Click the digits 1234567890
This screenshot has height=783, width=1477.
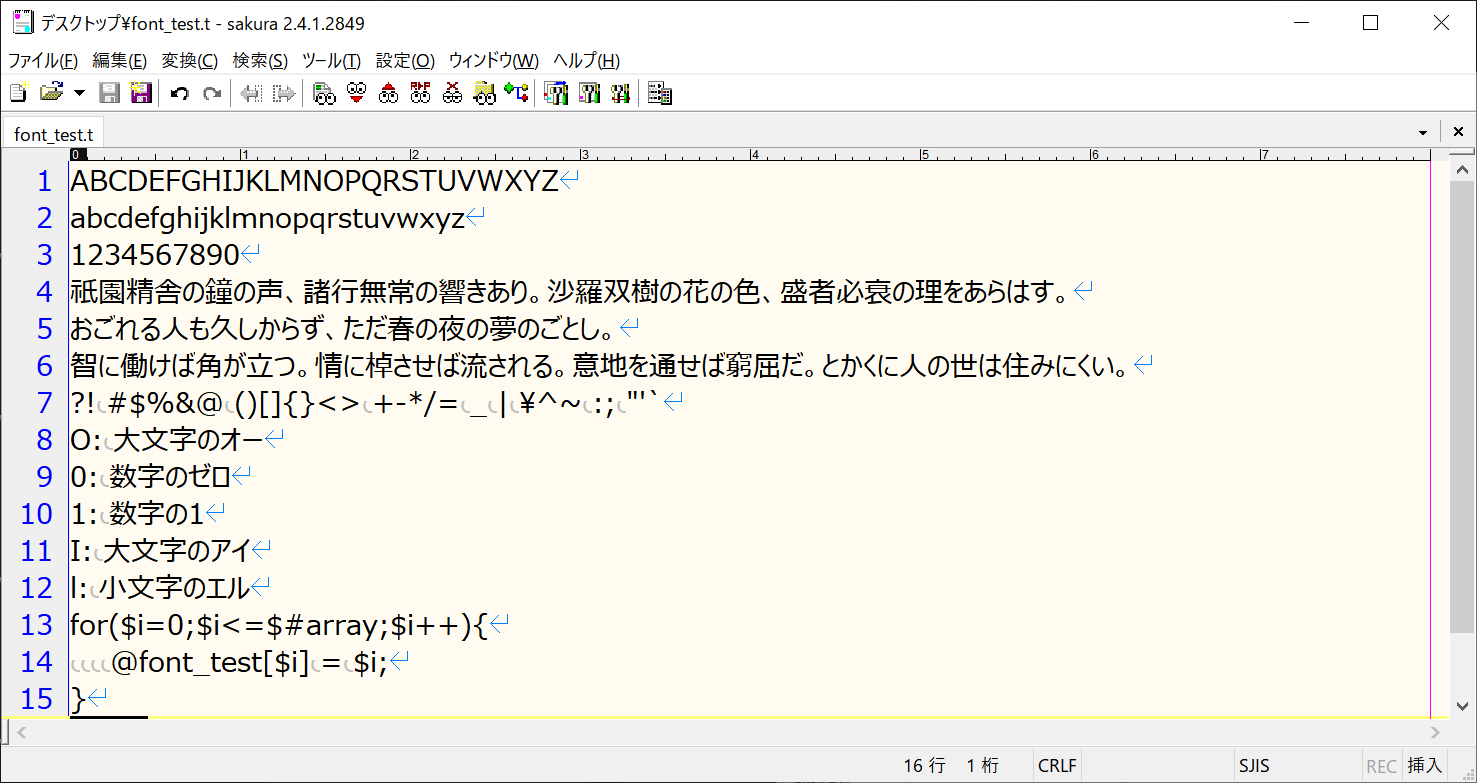155,255
